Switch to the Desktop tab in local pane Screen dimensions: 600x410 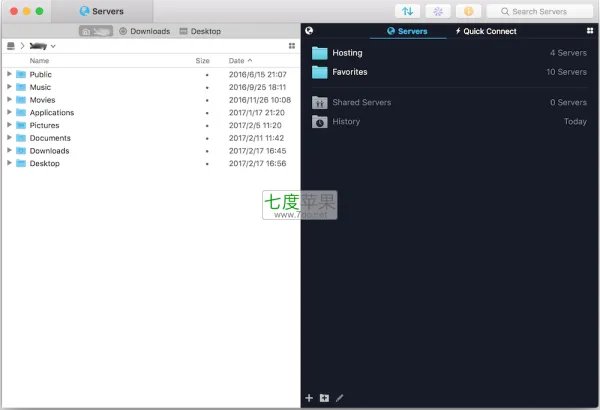pyautogui.click(x=200, y=31)
